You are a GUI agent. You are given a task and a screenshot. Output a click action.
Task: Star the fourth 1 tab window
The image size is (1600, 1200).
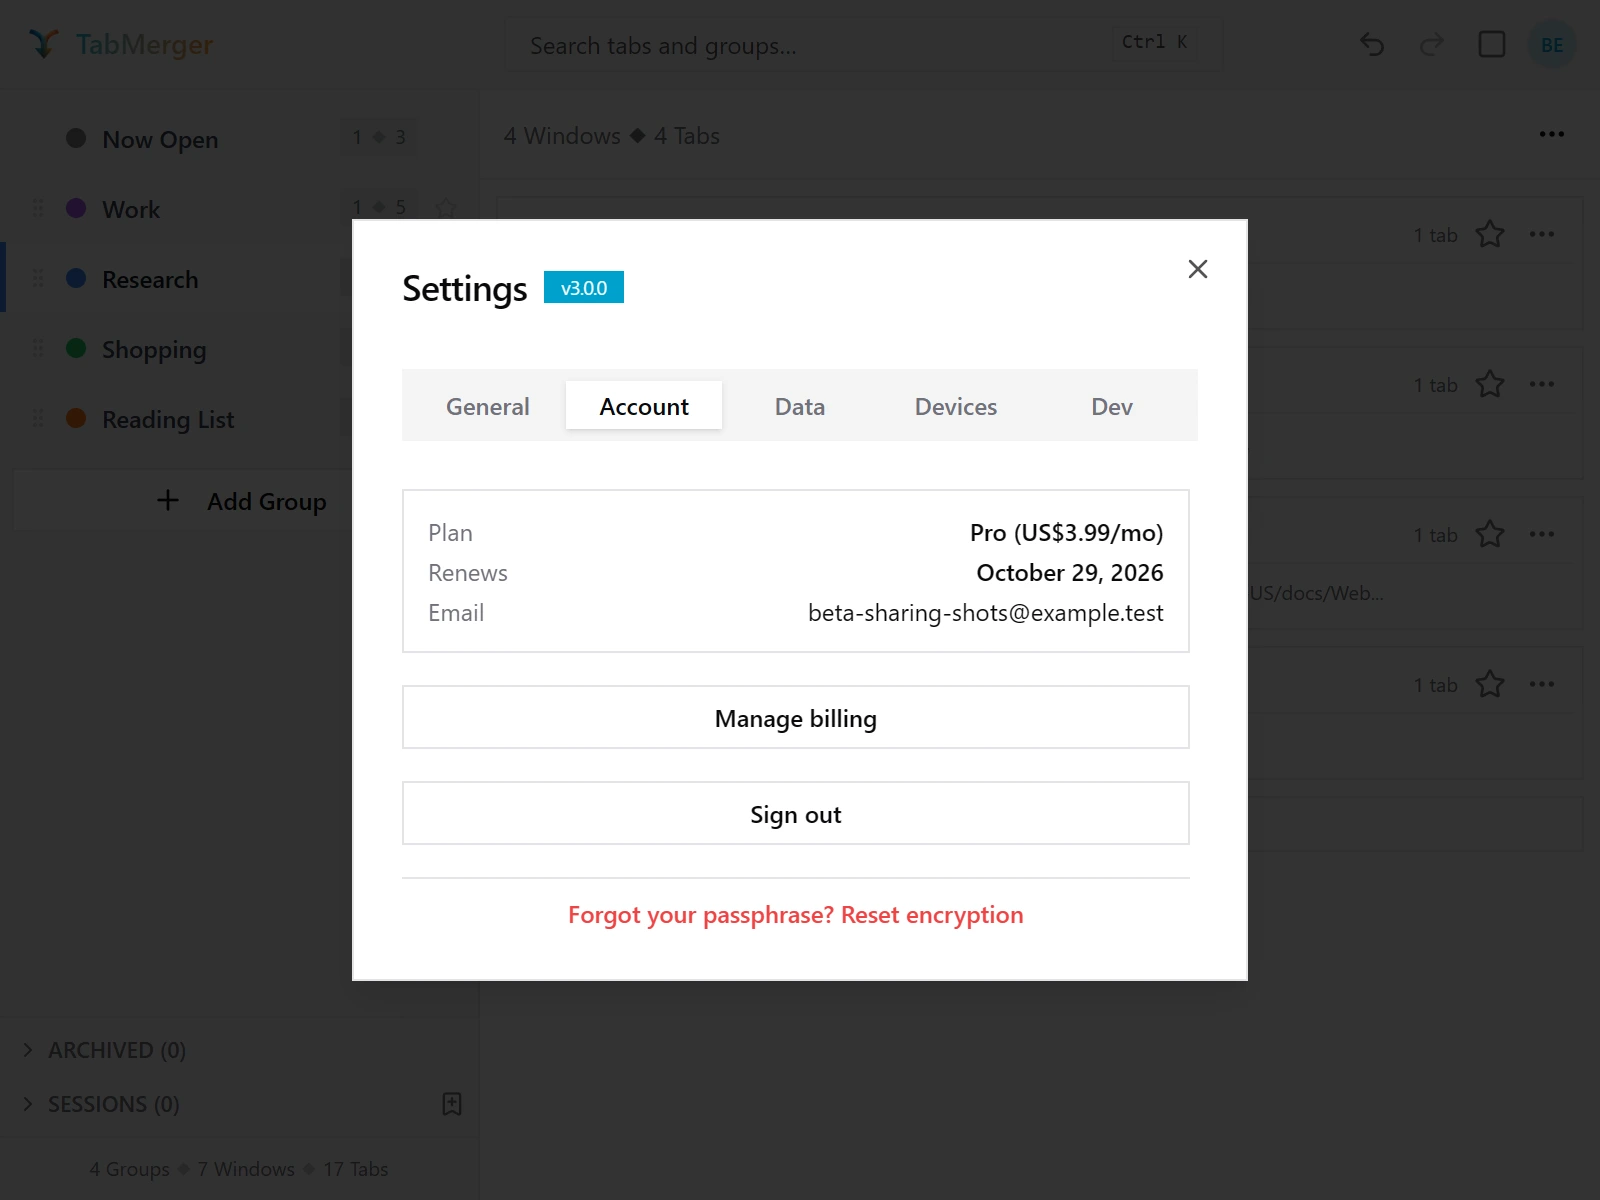tap(1490, 684)
